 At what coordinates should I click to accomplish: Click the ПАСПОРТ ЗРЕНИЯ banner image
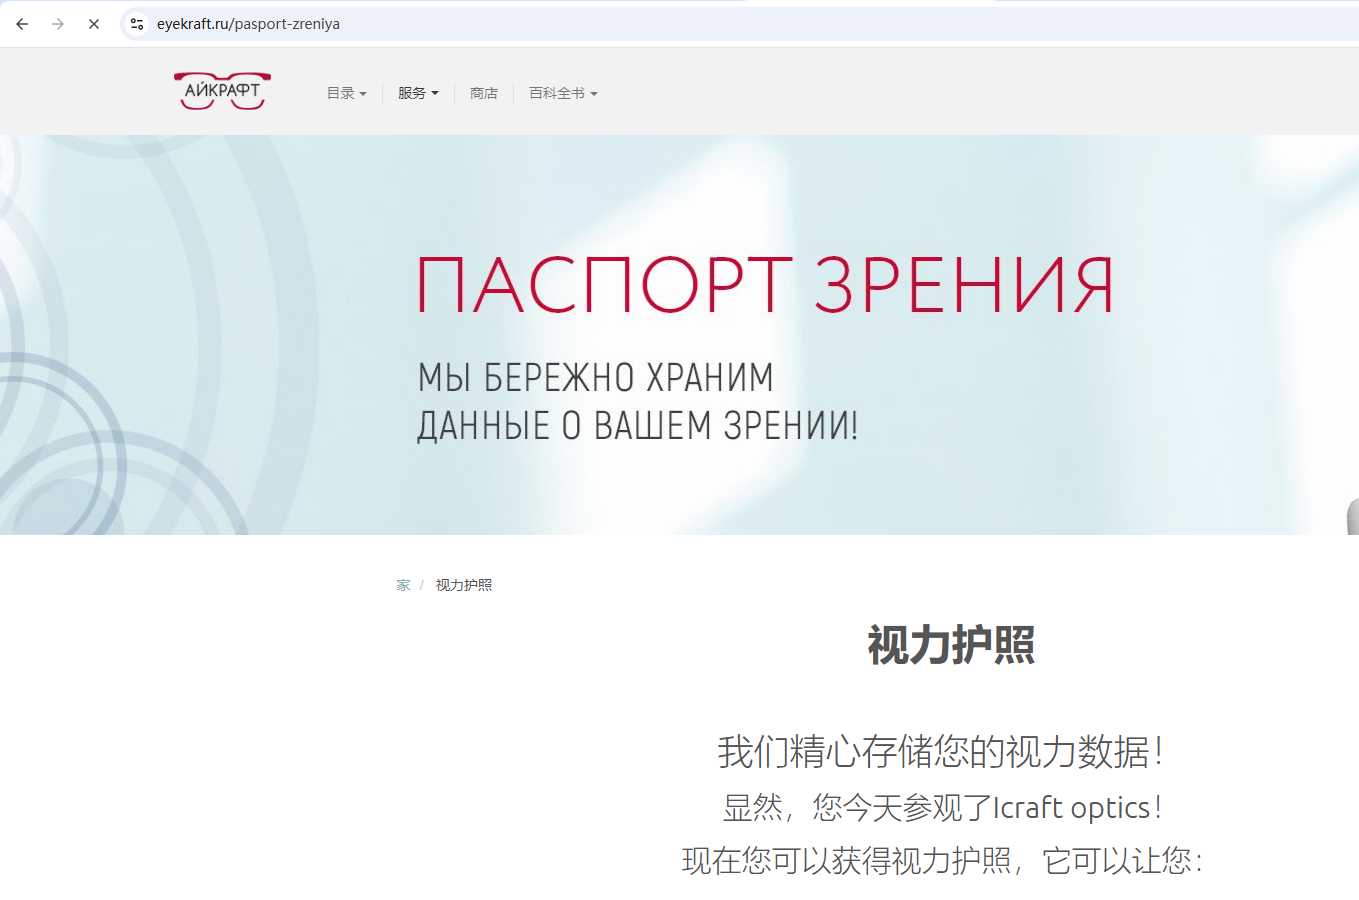679,335
